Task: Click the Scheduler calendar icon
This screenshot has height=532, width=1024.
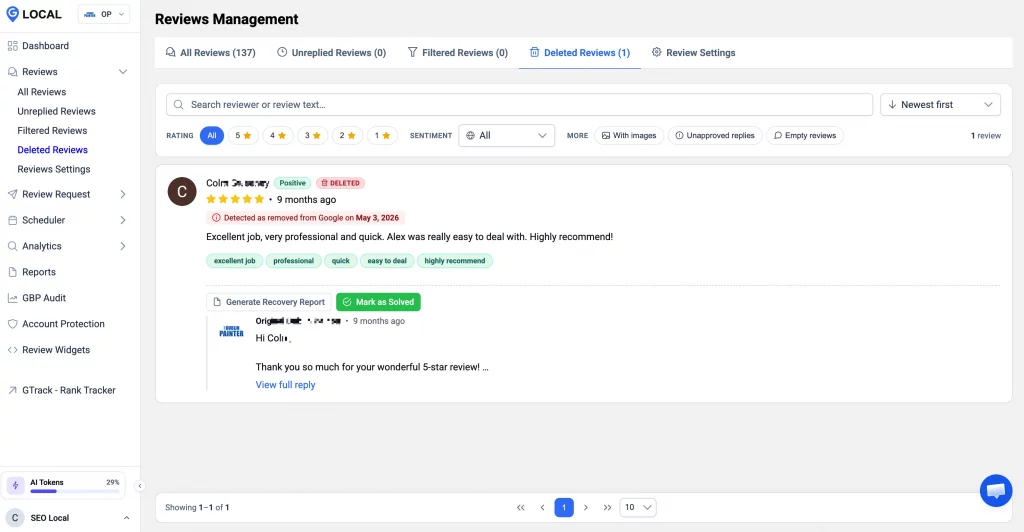Action: point(12,221)
